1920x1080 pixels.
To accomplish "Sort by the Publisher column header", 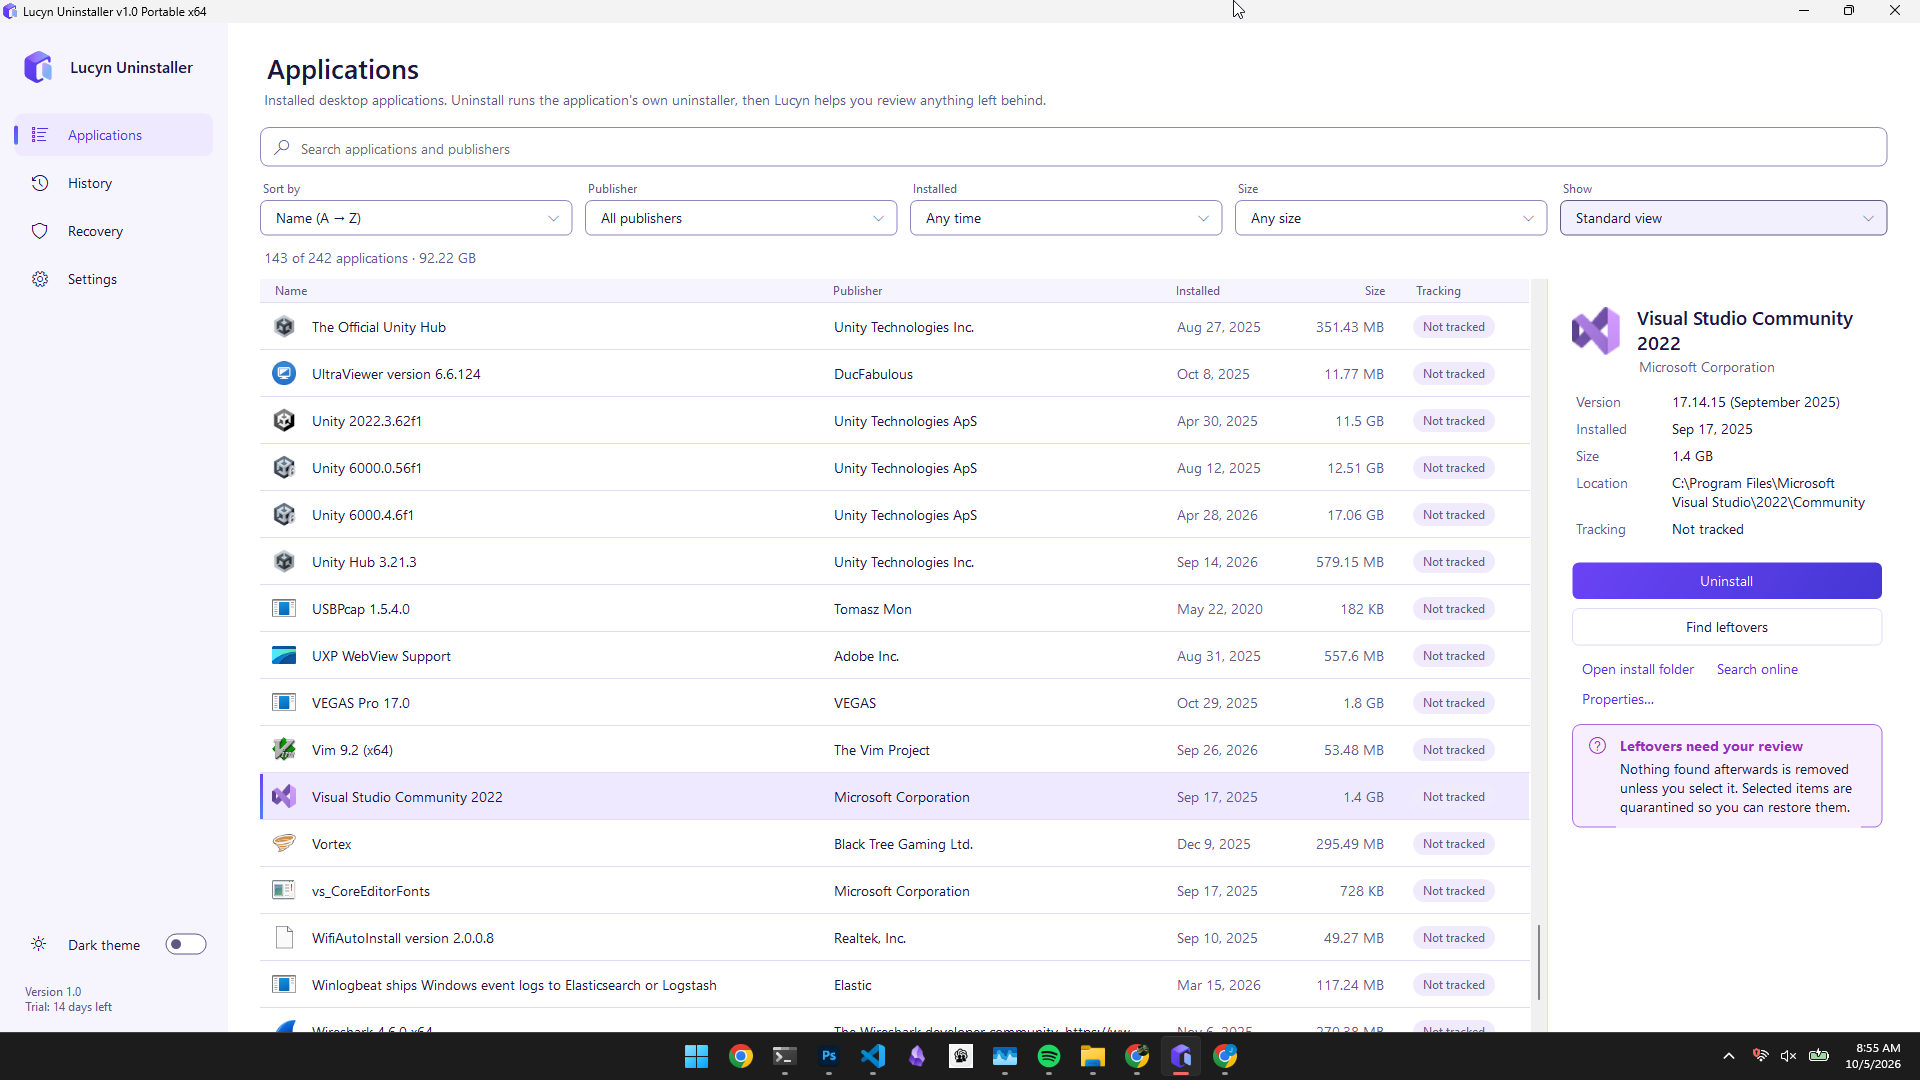I will (858, 291).
